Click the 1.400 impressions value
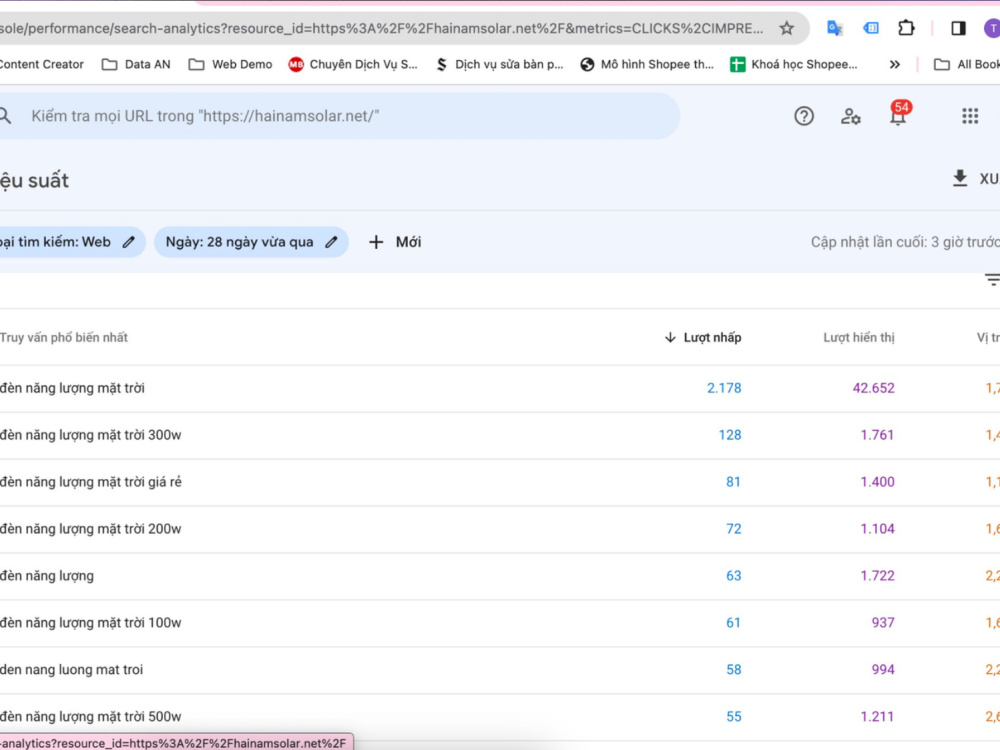Screen dimensions: 1000x750 [877, 482]
